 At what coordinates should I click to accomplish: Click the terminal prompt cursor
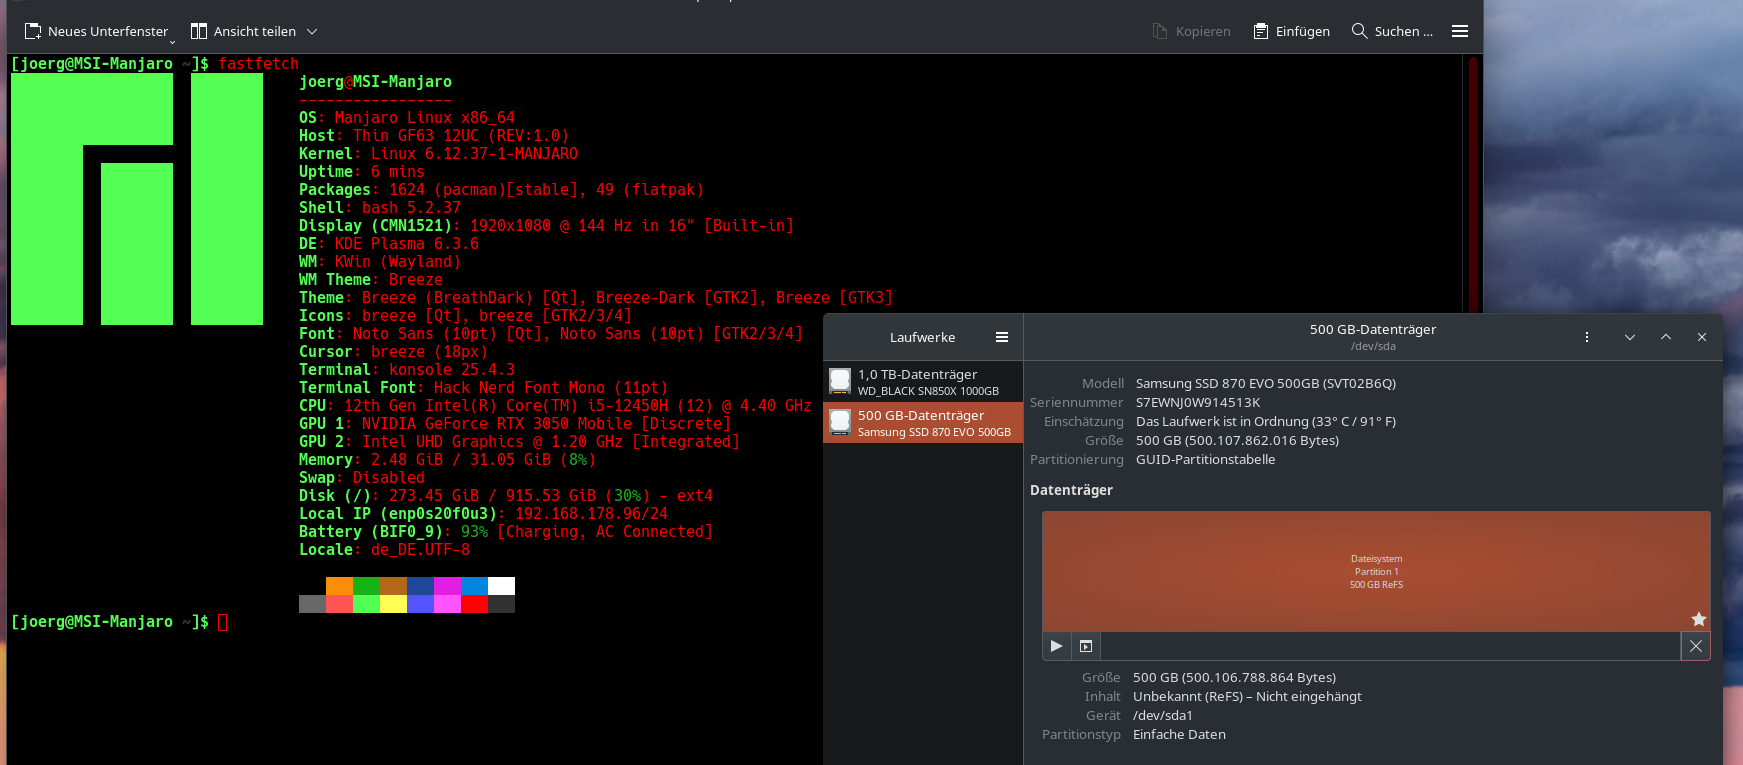pos(223,622)
